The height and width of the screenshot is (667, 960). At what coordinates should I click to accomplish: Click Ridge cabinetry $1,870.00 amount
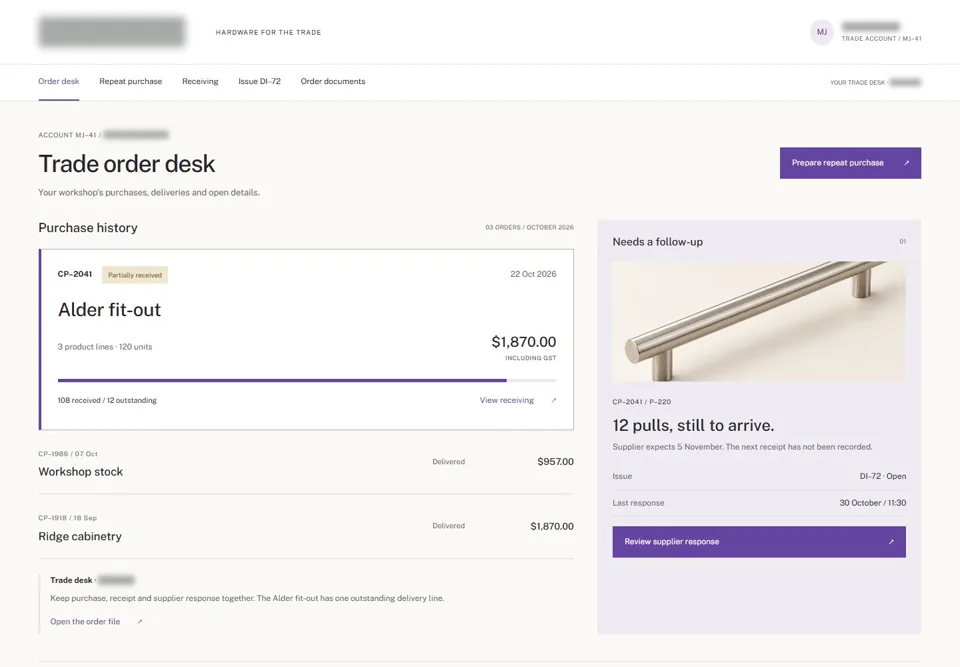[x=552, y=526]
